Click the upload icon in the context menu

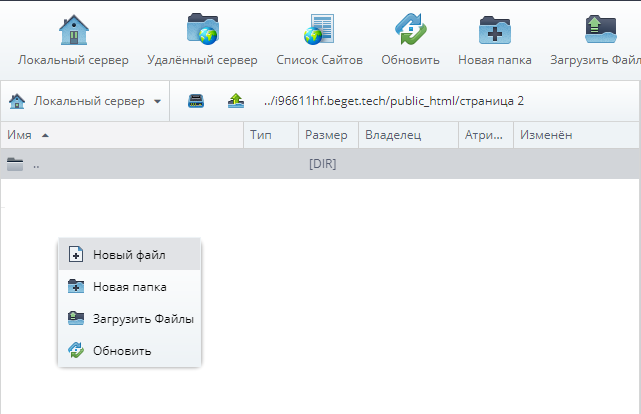[x=76, y=318]
